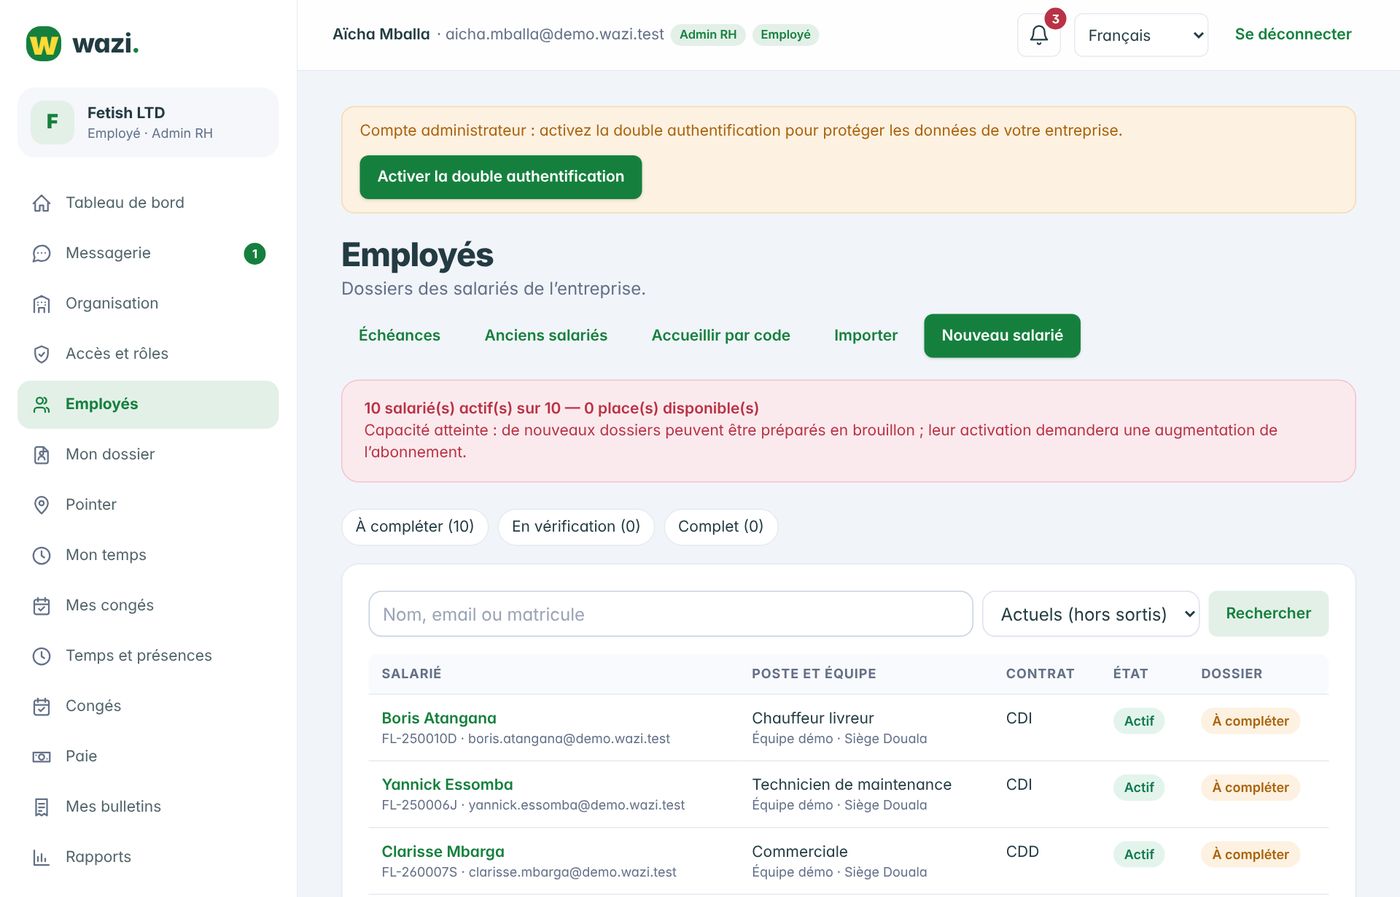The image size is (1400, 897).
Task: Click the Mes bulletins receipt icon
Action: tap(41, 807)
